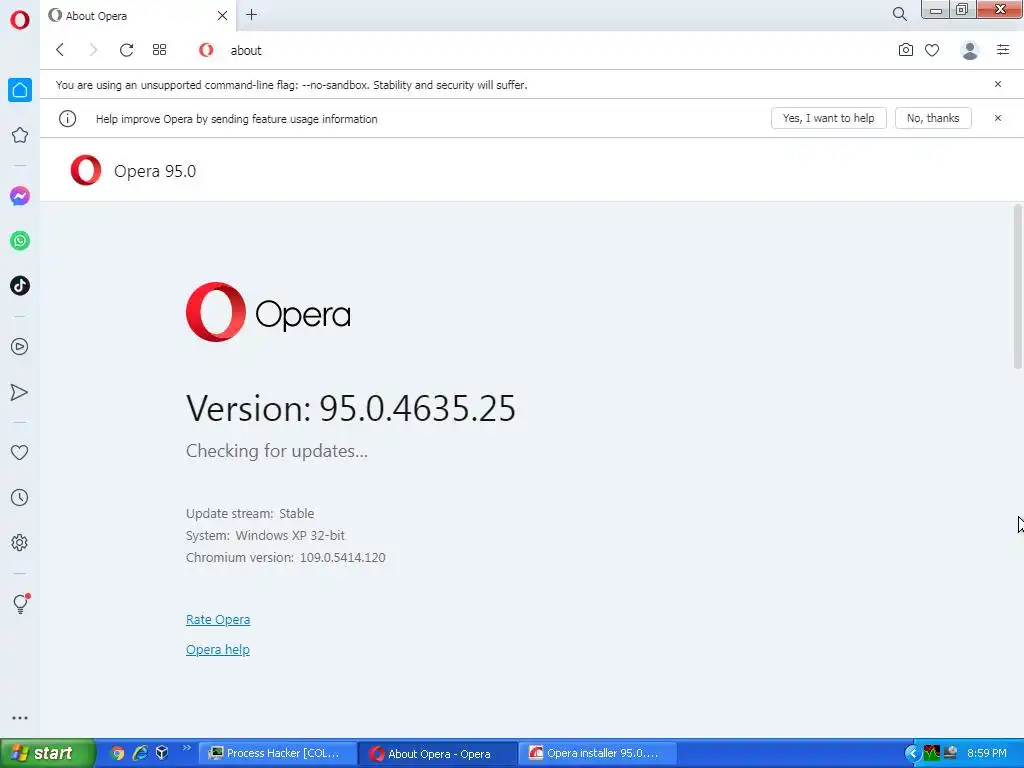
Task: Open WhatsApp in the sidebar
Action: (x=20, y=241)
